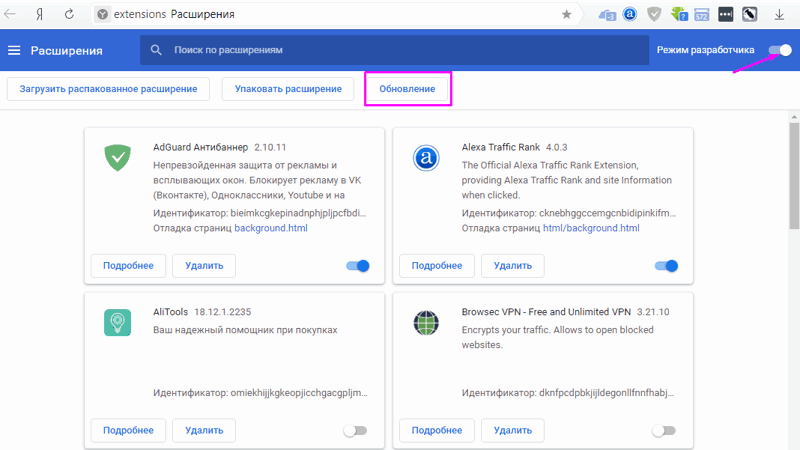Viewport: 800px width, 450px height.
Task: Open the browser downloads arrow icon
Action: coord(779,15)
